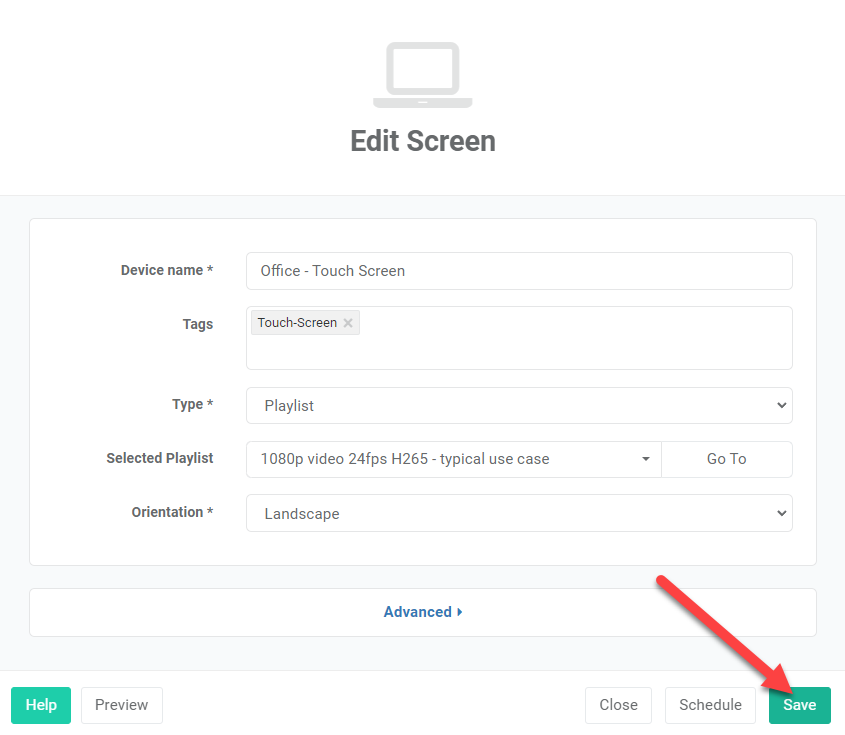Screen dimensions: 845x735
Task: Click the Go To playlist button
Action: [726, 459]
